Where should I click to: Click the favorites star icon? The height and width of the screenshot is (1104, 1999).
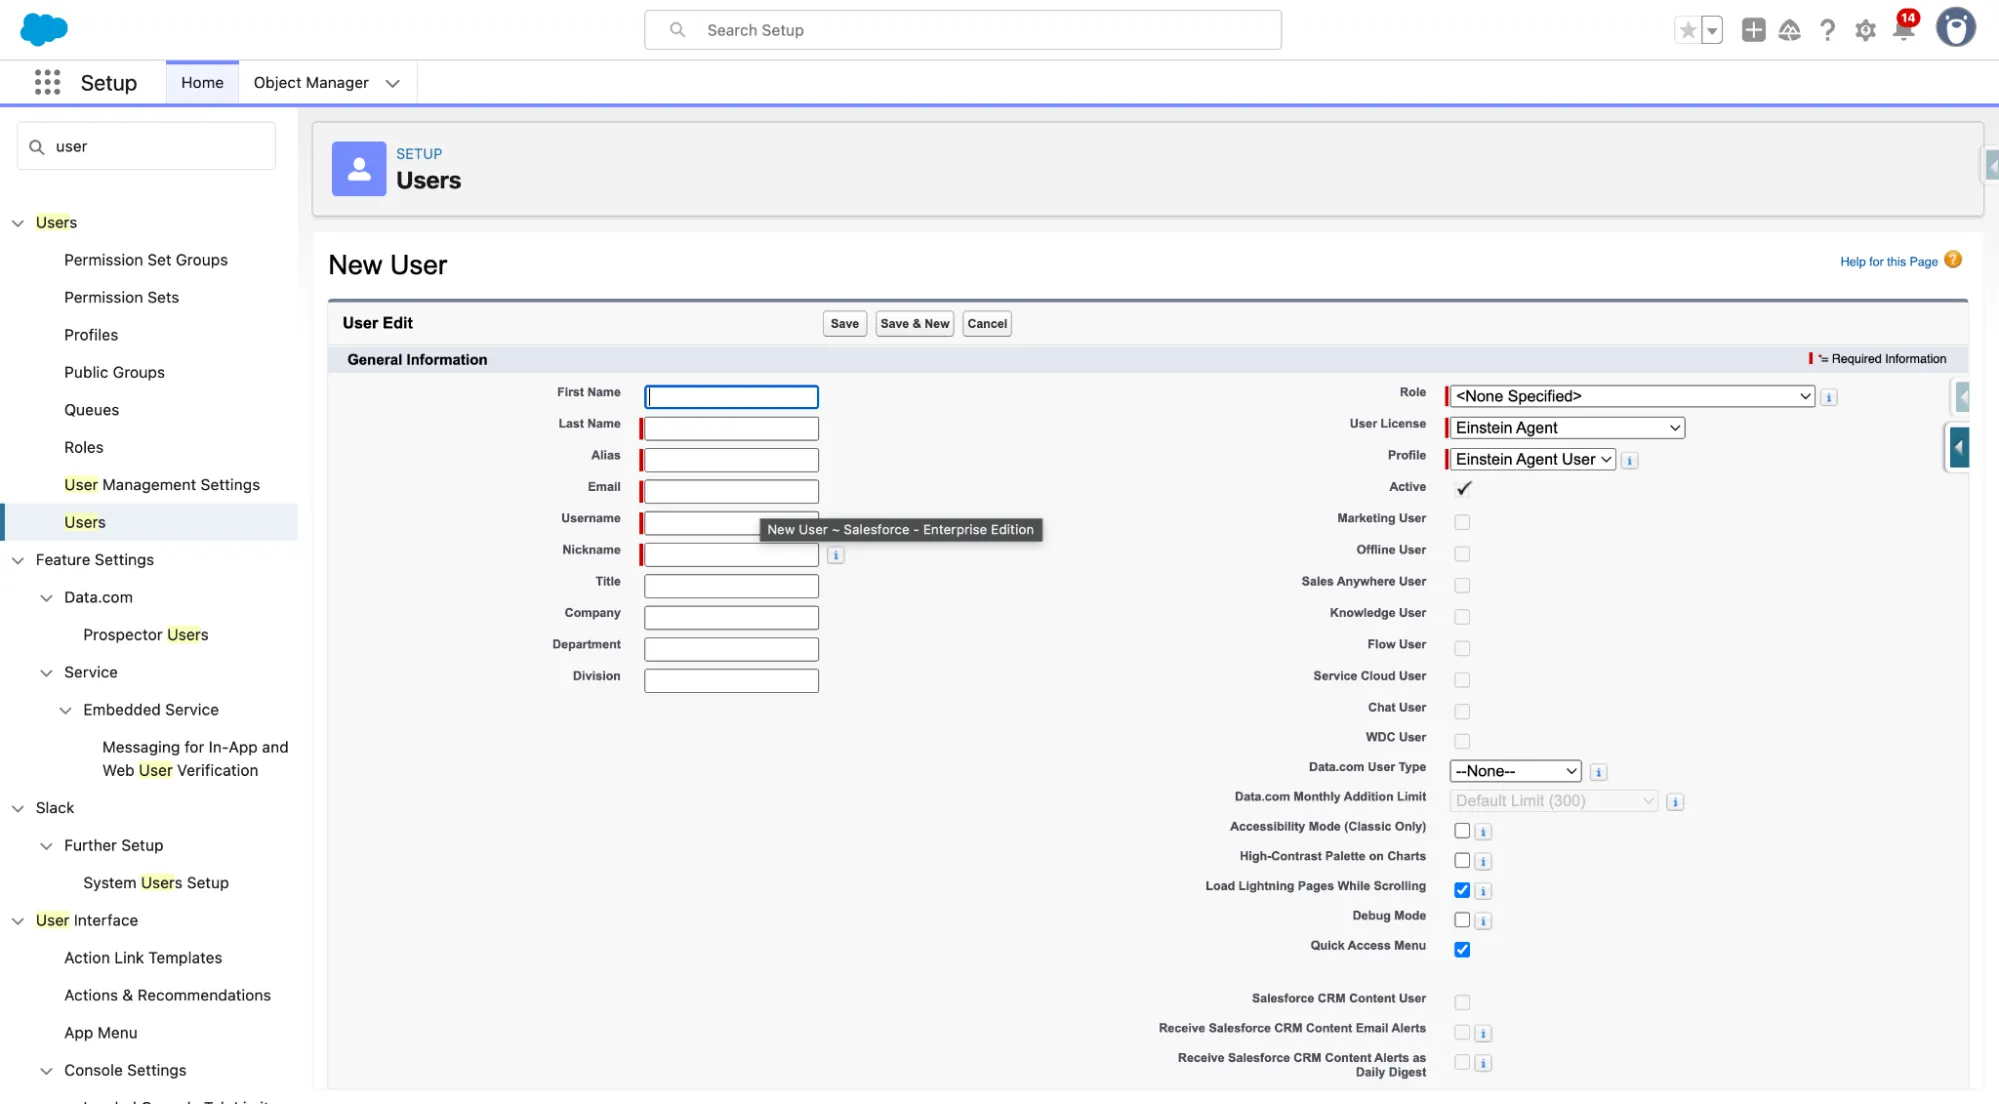[1688, 30]
